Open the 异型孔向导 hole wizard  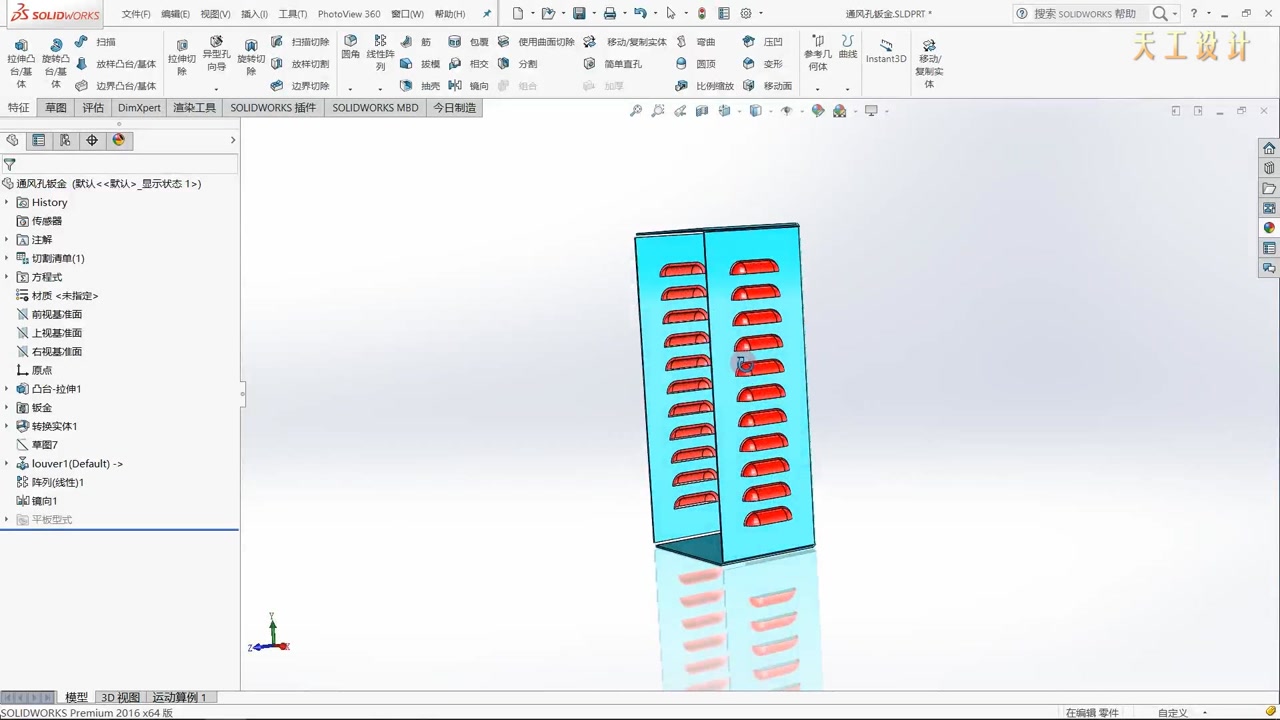click(x=216, y=54)
